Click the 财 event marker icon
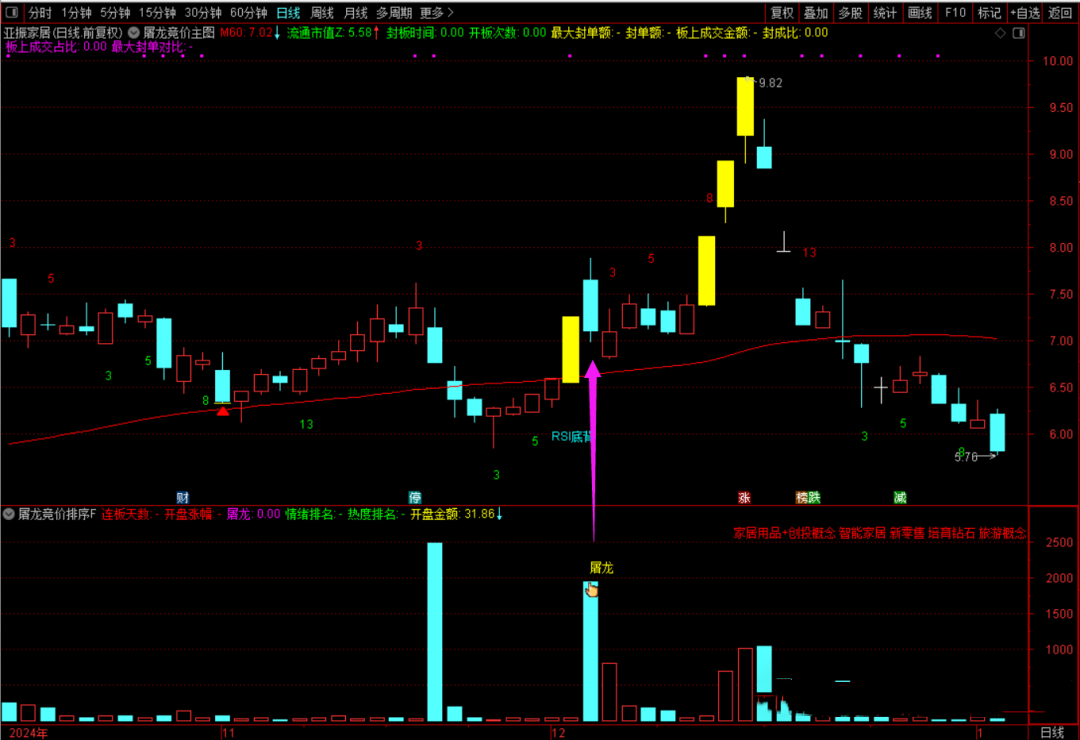This screenshot has width=1080, height=740. pos(182,497)
